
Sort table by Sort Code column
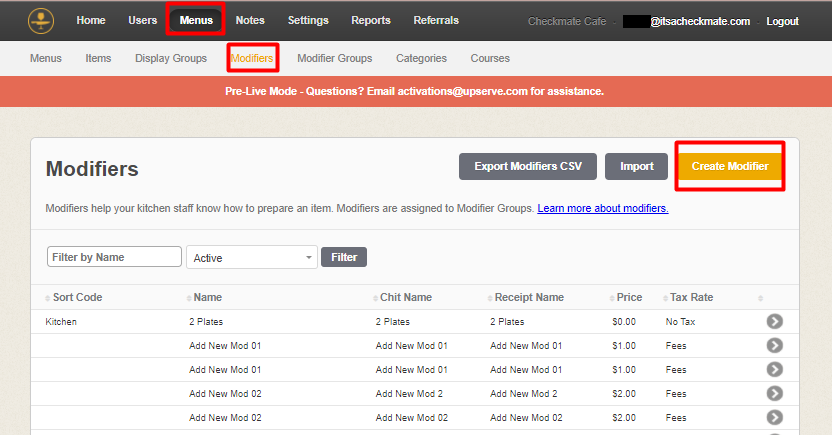pyautogui.click(x=77, y=297)
